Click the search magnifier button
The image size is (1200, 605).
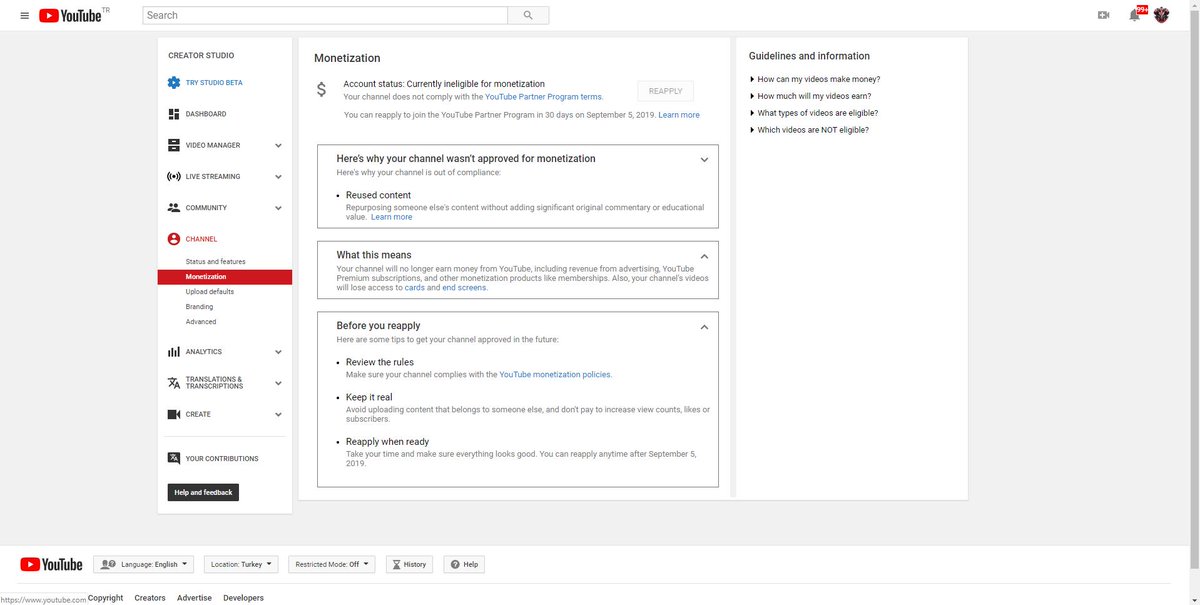click(x=528, y=16)
